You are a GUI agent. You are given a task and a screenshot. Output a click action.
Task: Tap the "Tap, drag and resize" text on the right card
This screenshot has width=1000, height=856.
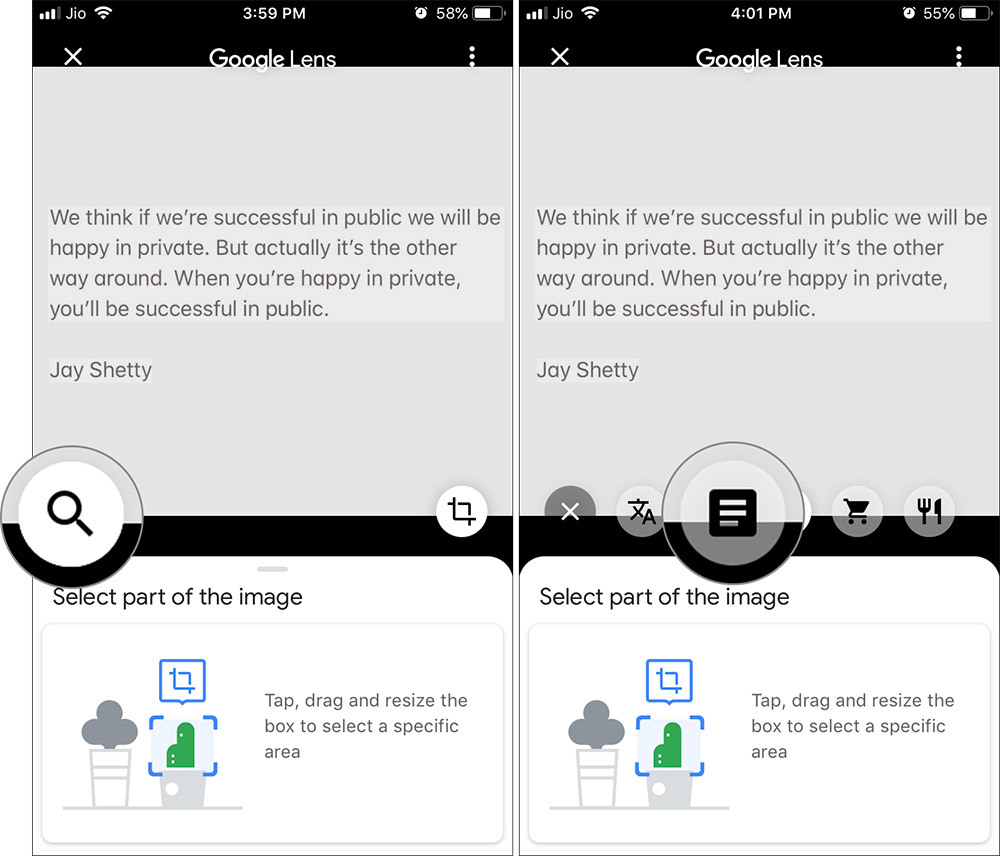[x=852, y=726]
